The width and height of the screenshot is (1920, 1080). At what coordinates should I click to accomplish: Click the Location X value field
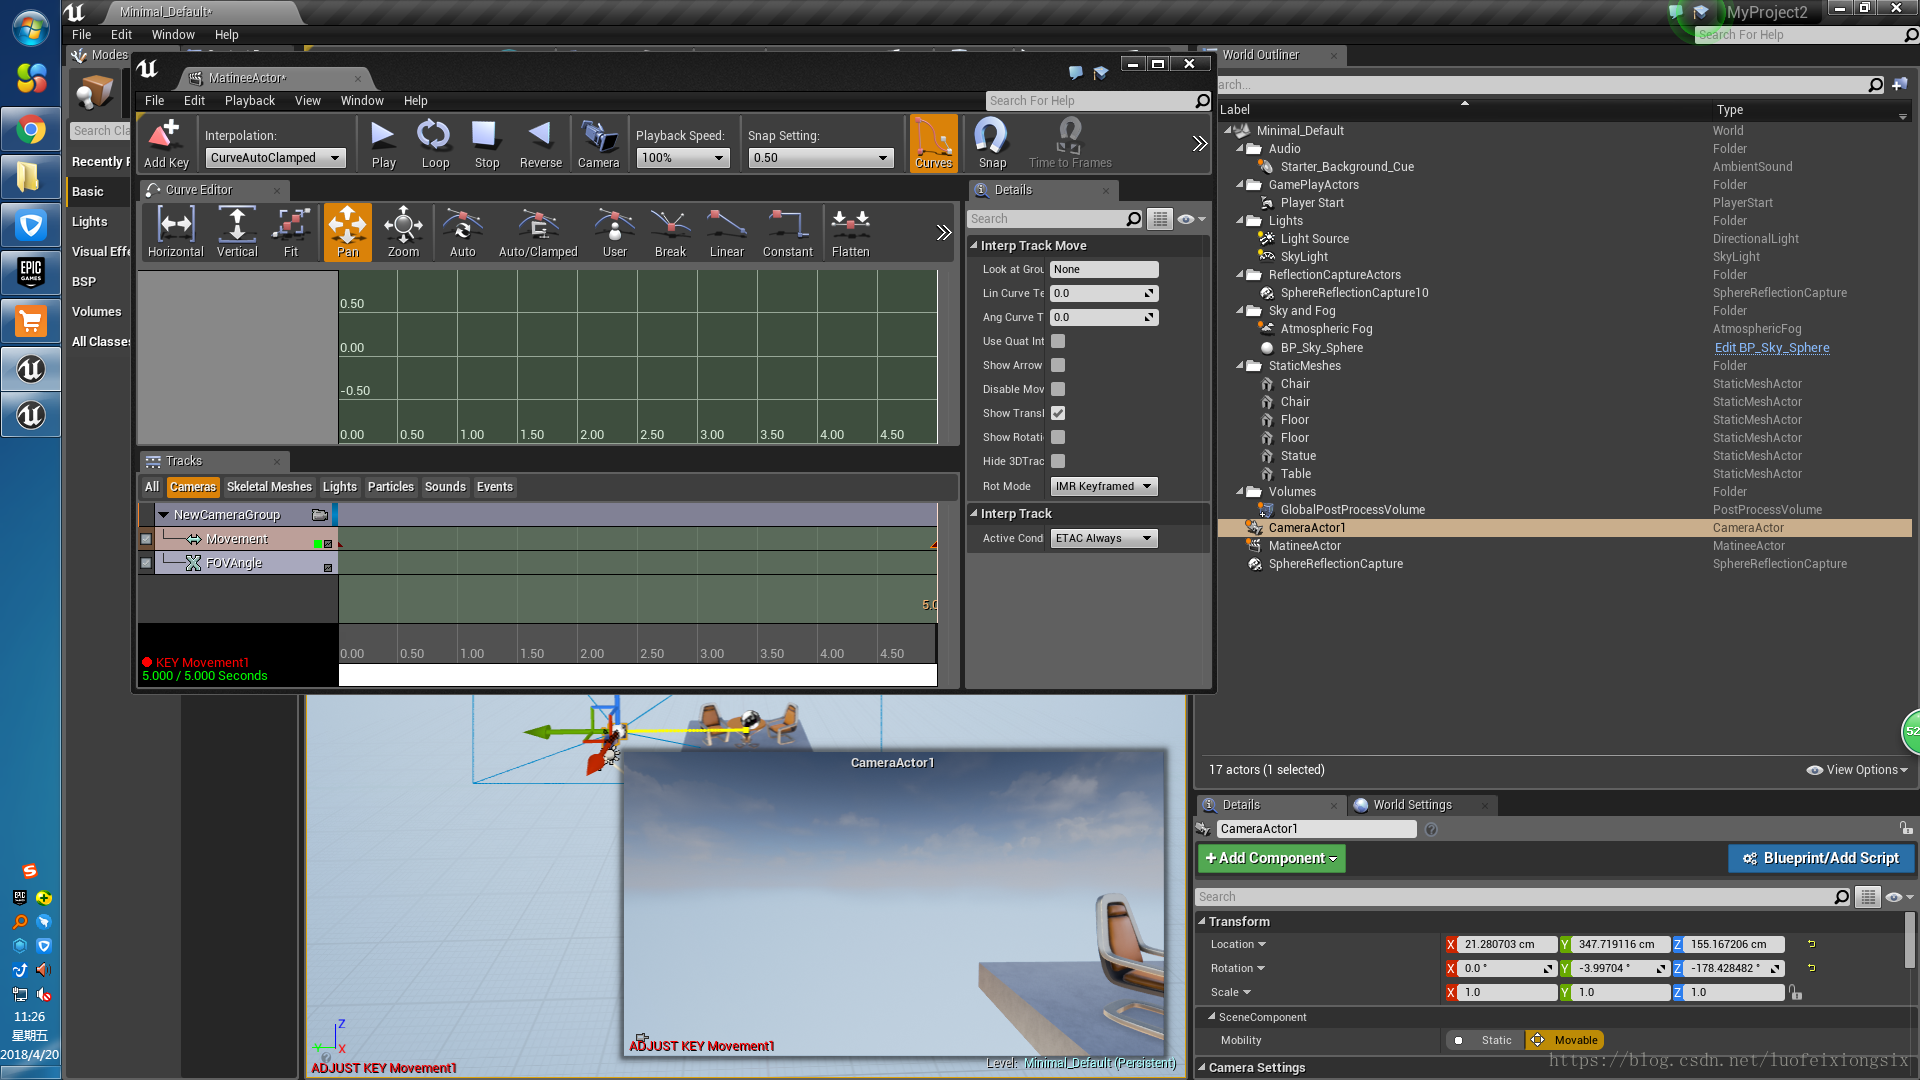[x=1507, y=944]
